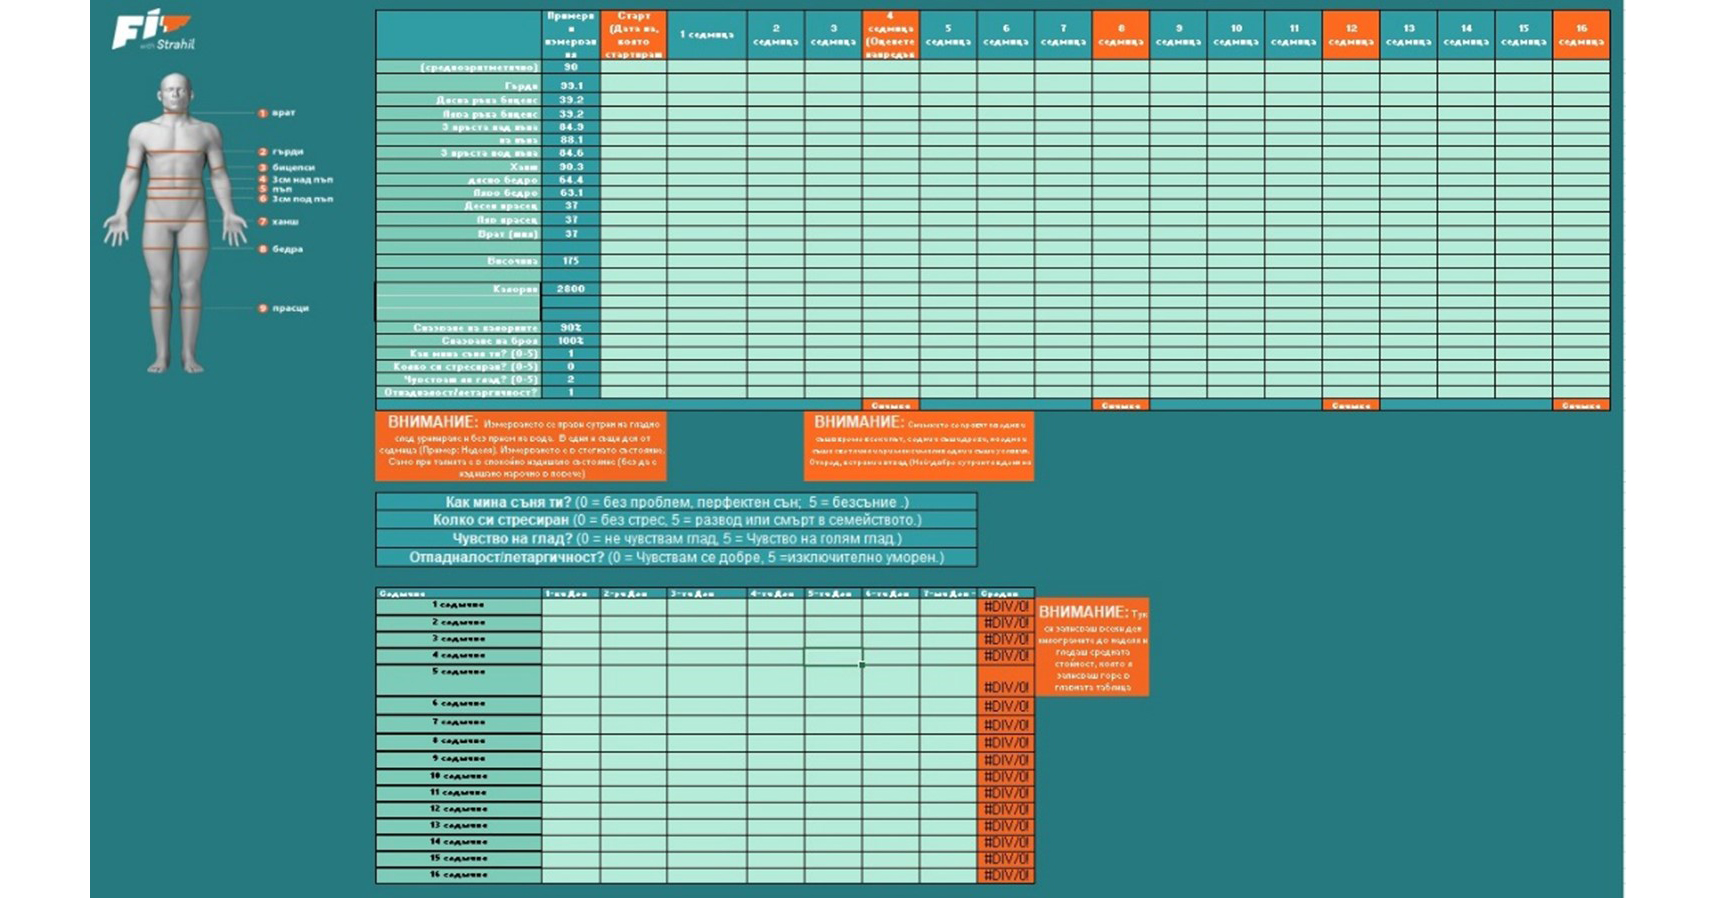1716x898 pixels.
Task: Select the 'Колко си стресиран' legend row
Action: (x=677, y=520)
